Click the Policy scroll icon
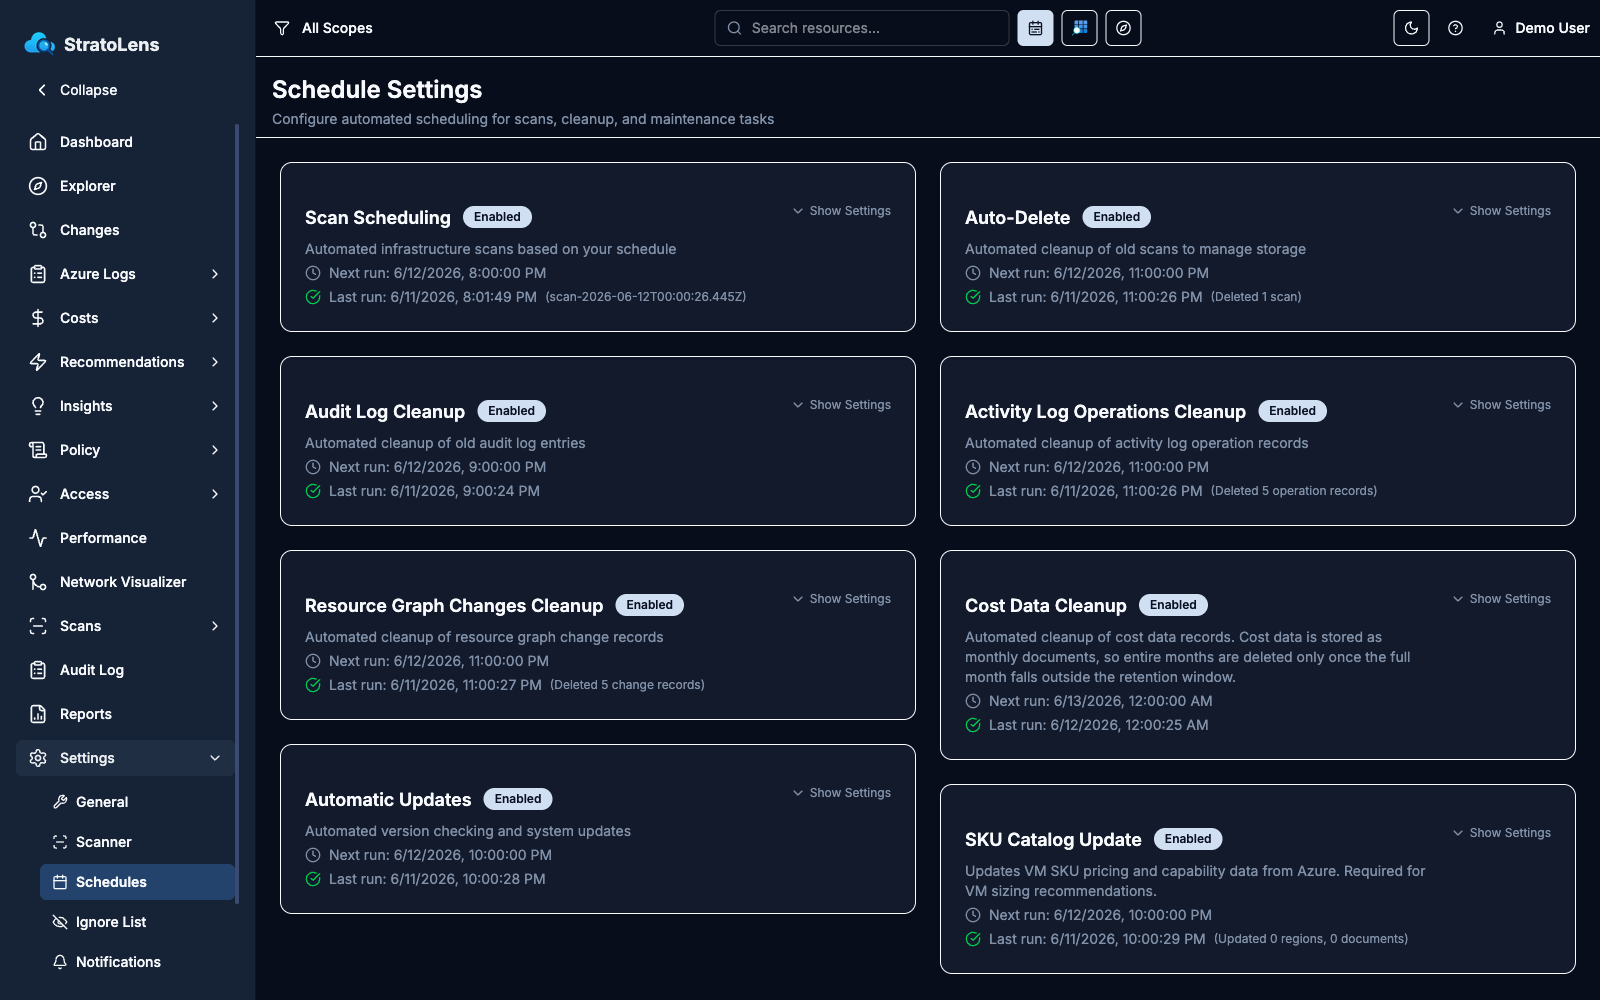The height and width of the screenshot is (1000, 1600). [38, 450]
